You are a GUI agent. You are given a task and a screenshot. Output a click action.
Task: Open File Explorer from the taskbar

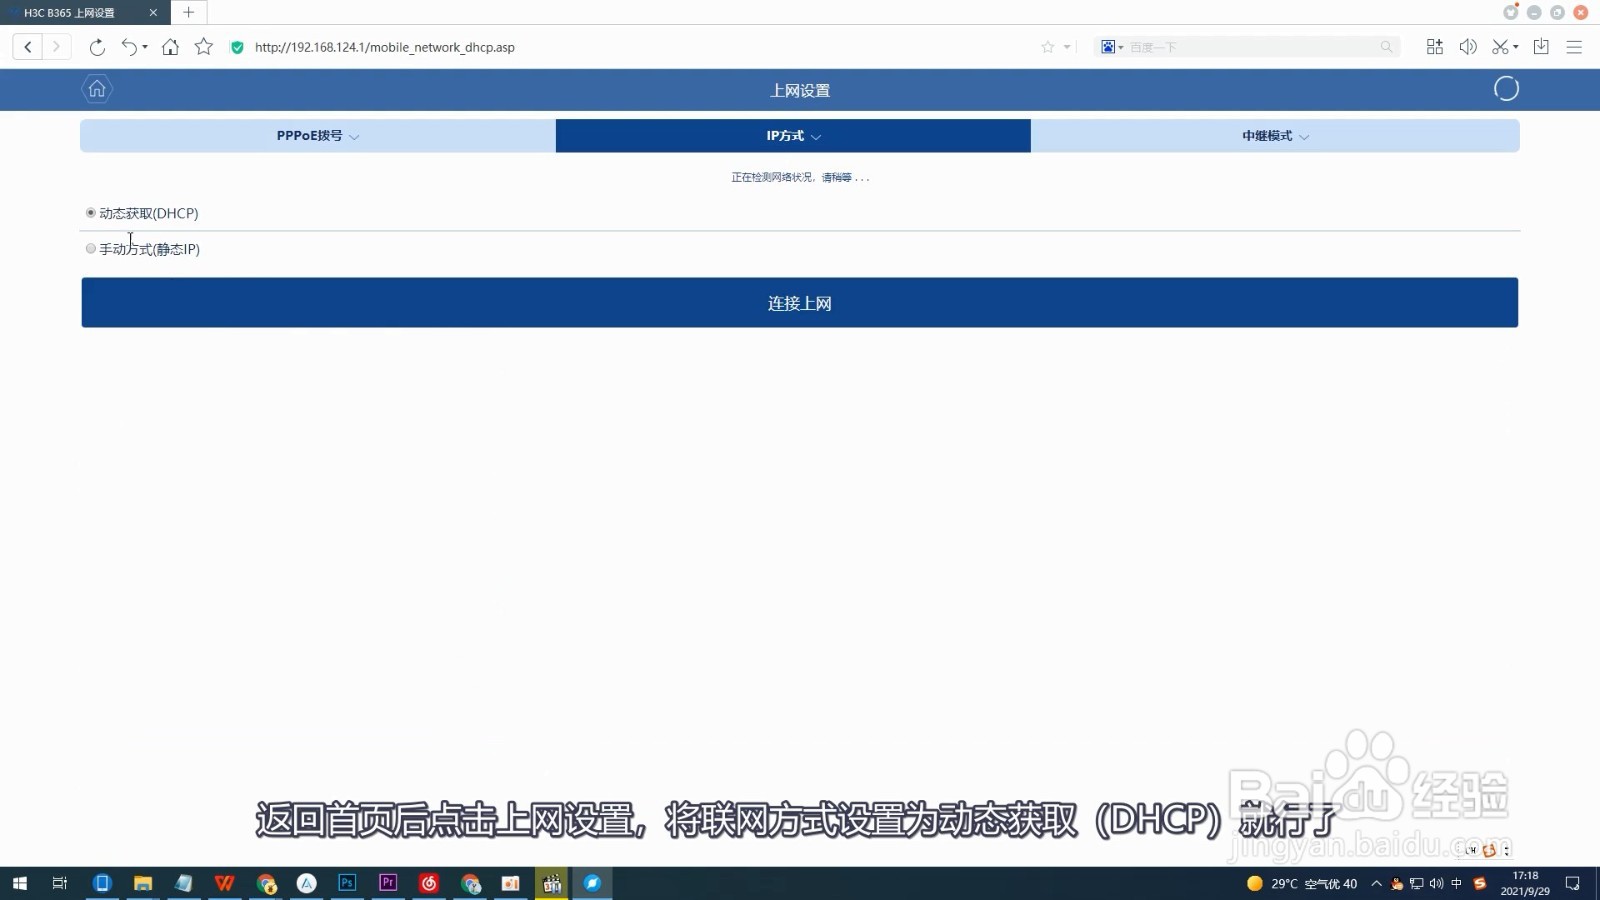(143, 883)
